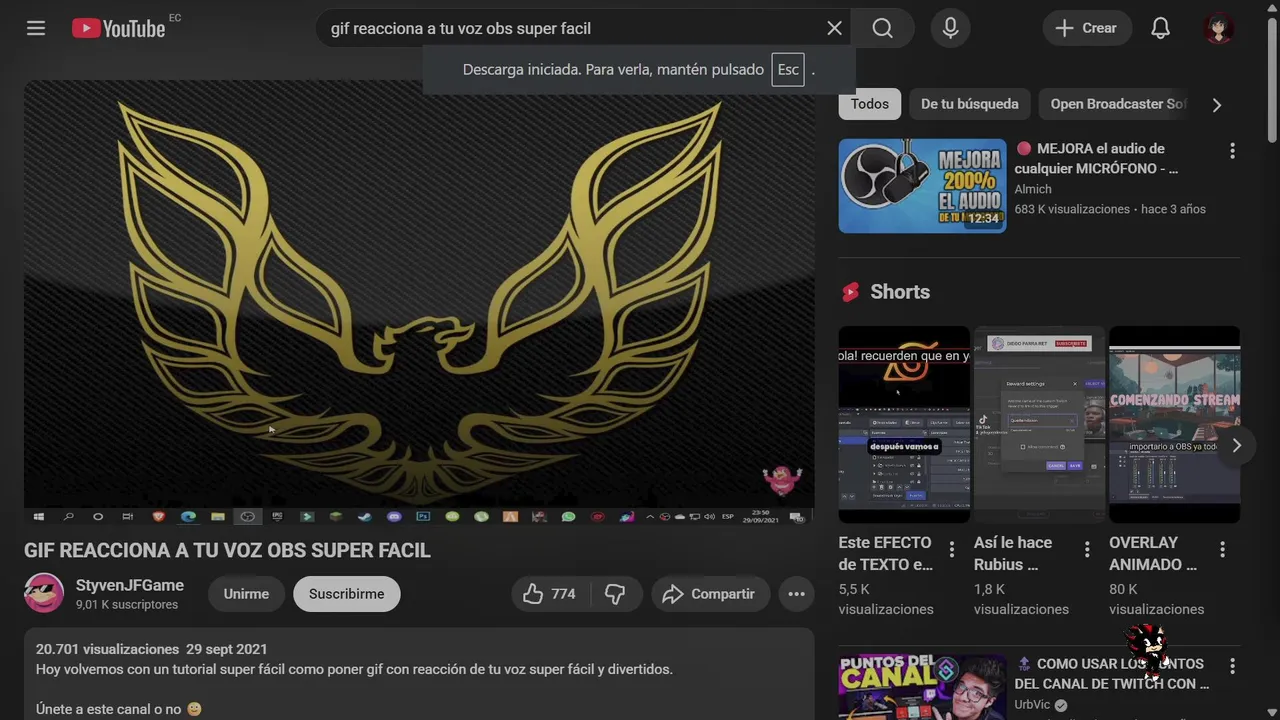Open the PUNTOS DEL CANAL video thumbnail

(922, 687)
